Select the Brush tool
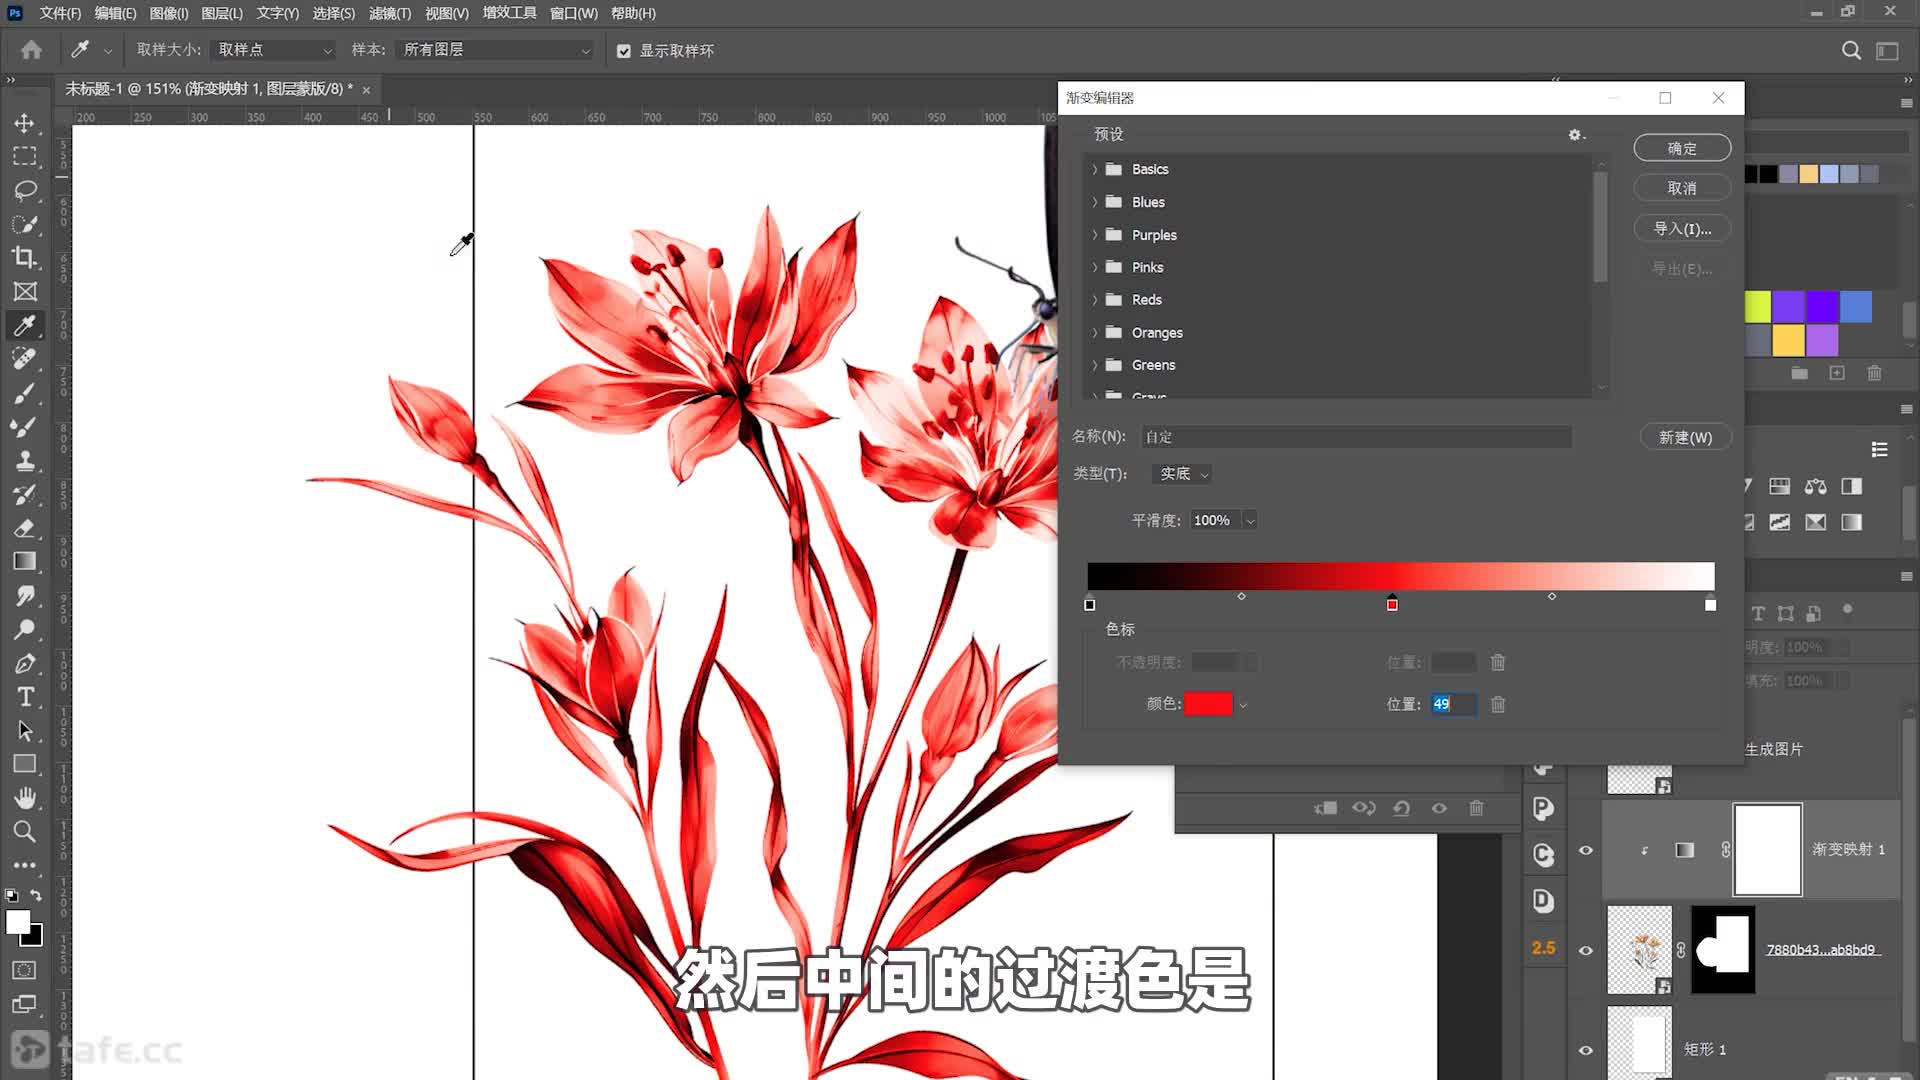 tap(24, 393)
